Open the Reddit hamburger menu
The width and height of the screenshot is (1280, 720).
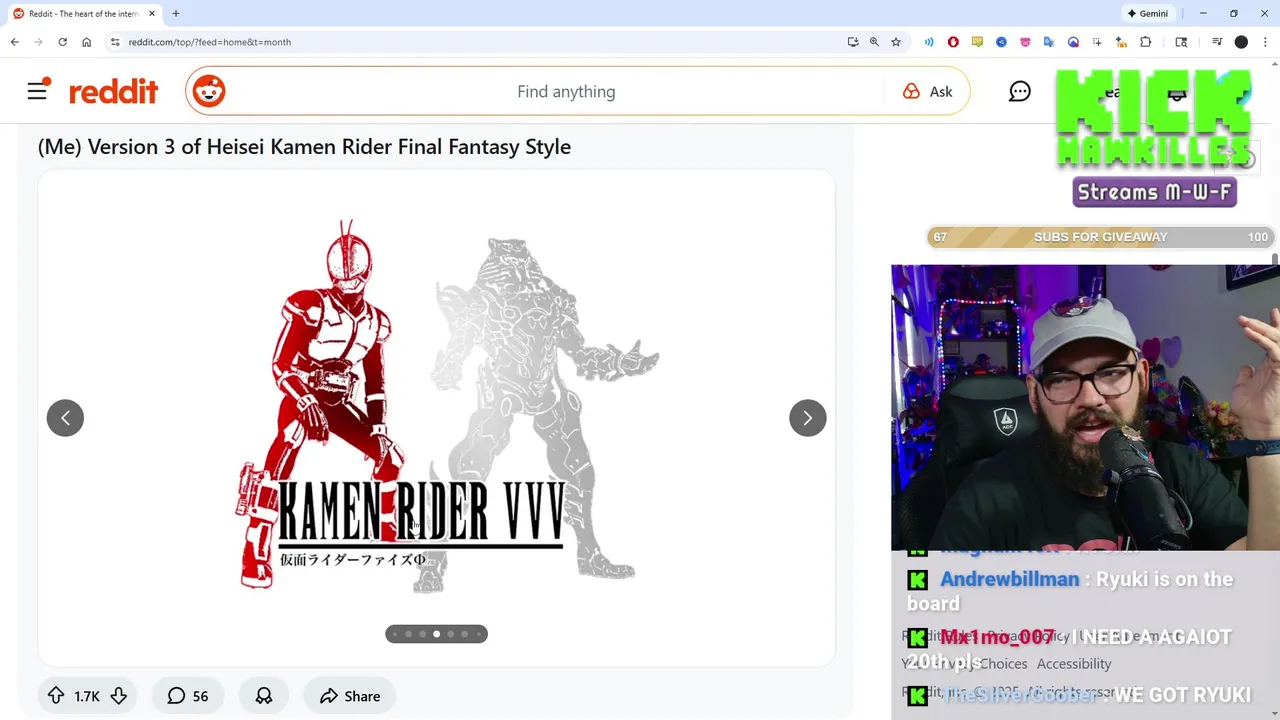(37, 91)
